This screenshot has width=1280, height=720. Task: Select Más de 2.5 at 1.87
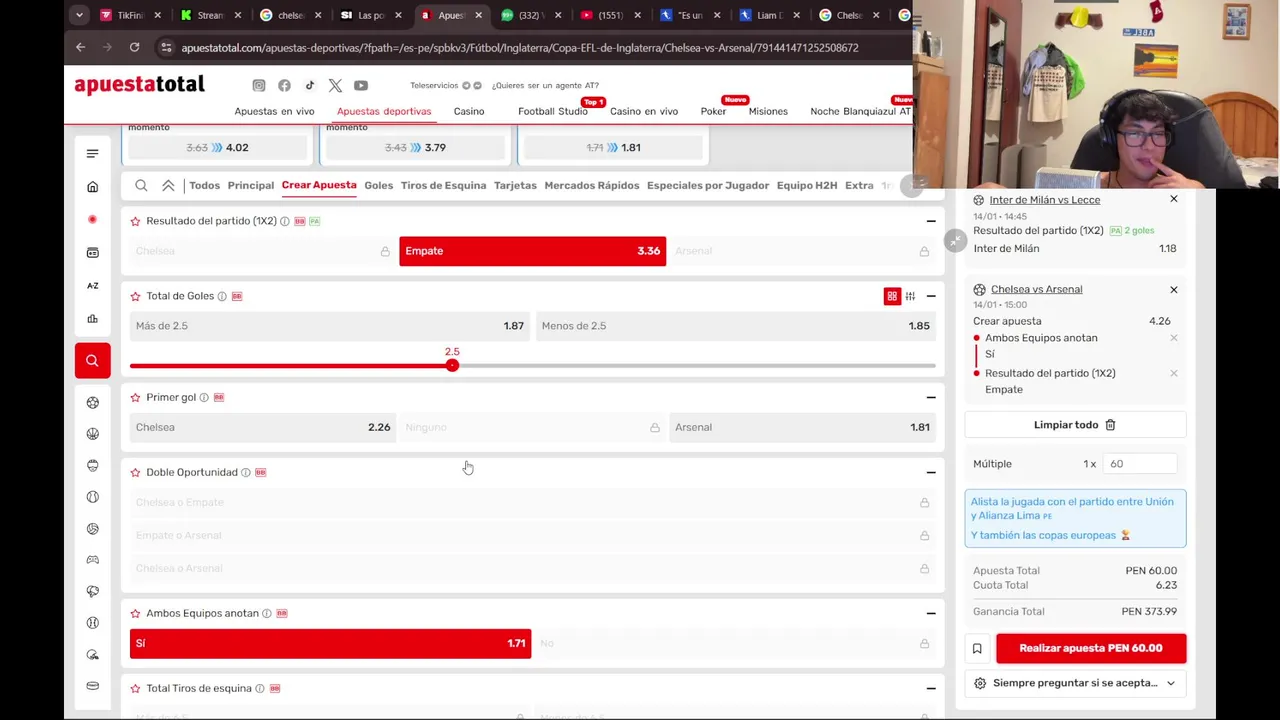tap(330, 326)
